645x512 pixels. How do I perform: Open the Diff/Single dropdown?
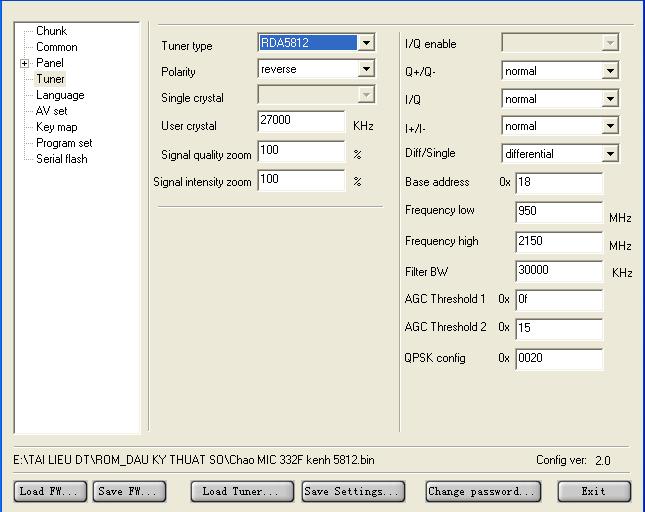pos(560,154)
